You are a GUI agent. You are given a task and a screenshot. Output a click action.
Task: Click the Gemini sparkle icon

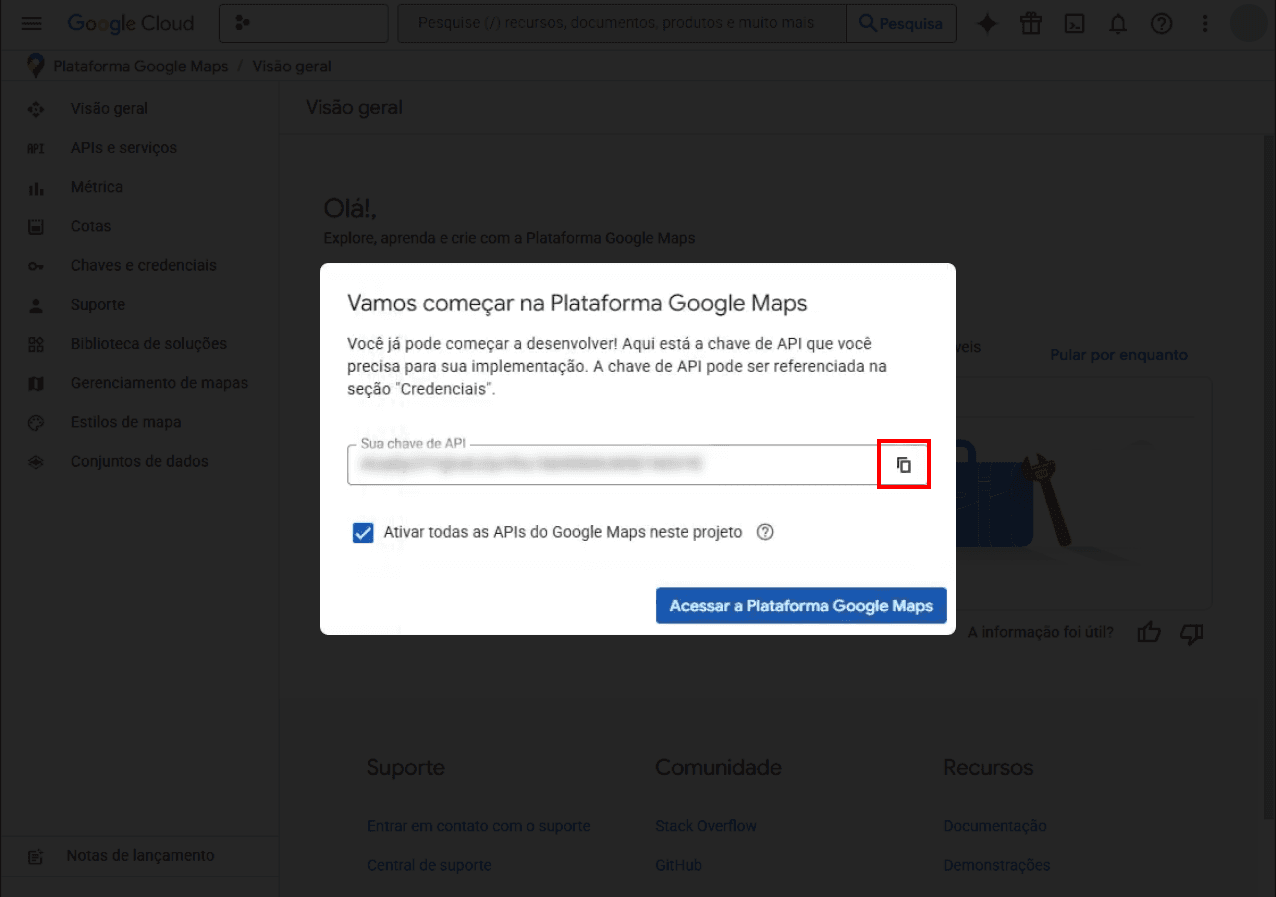click(x=987, y=24)
